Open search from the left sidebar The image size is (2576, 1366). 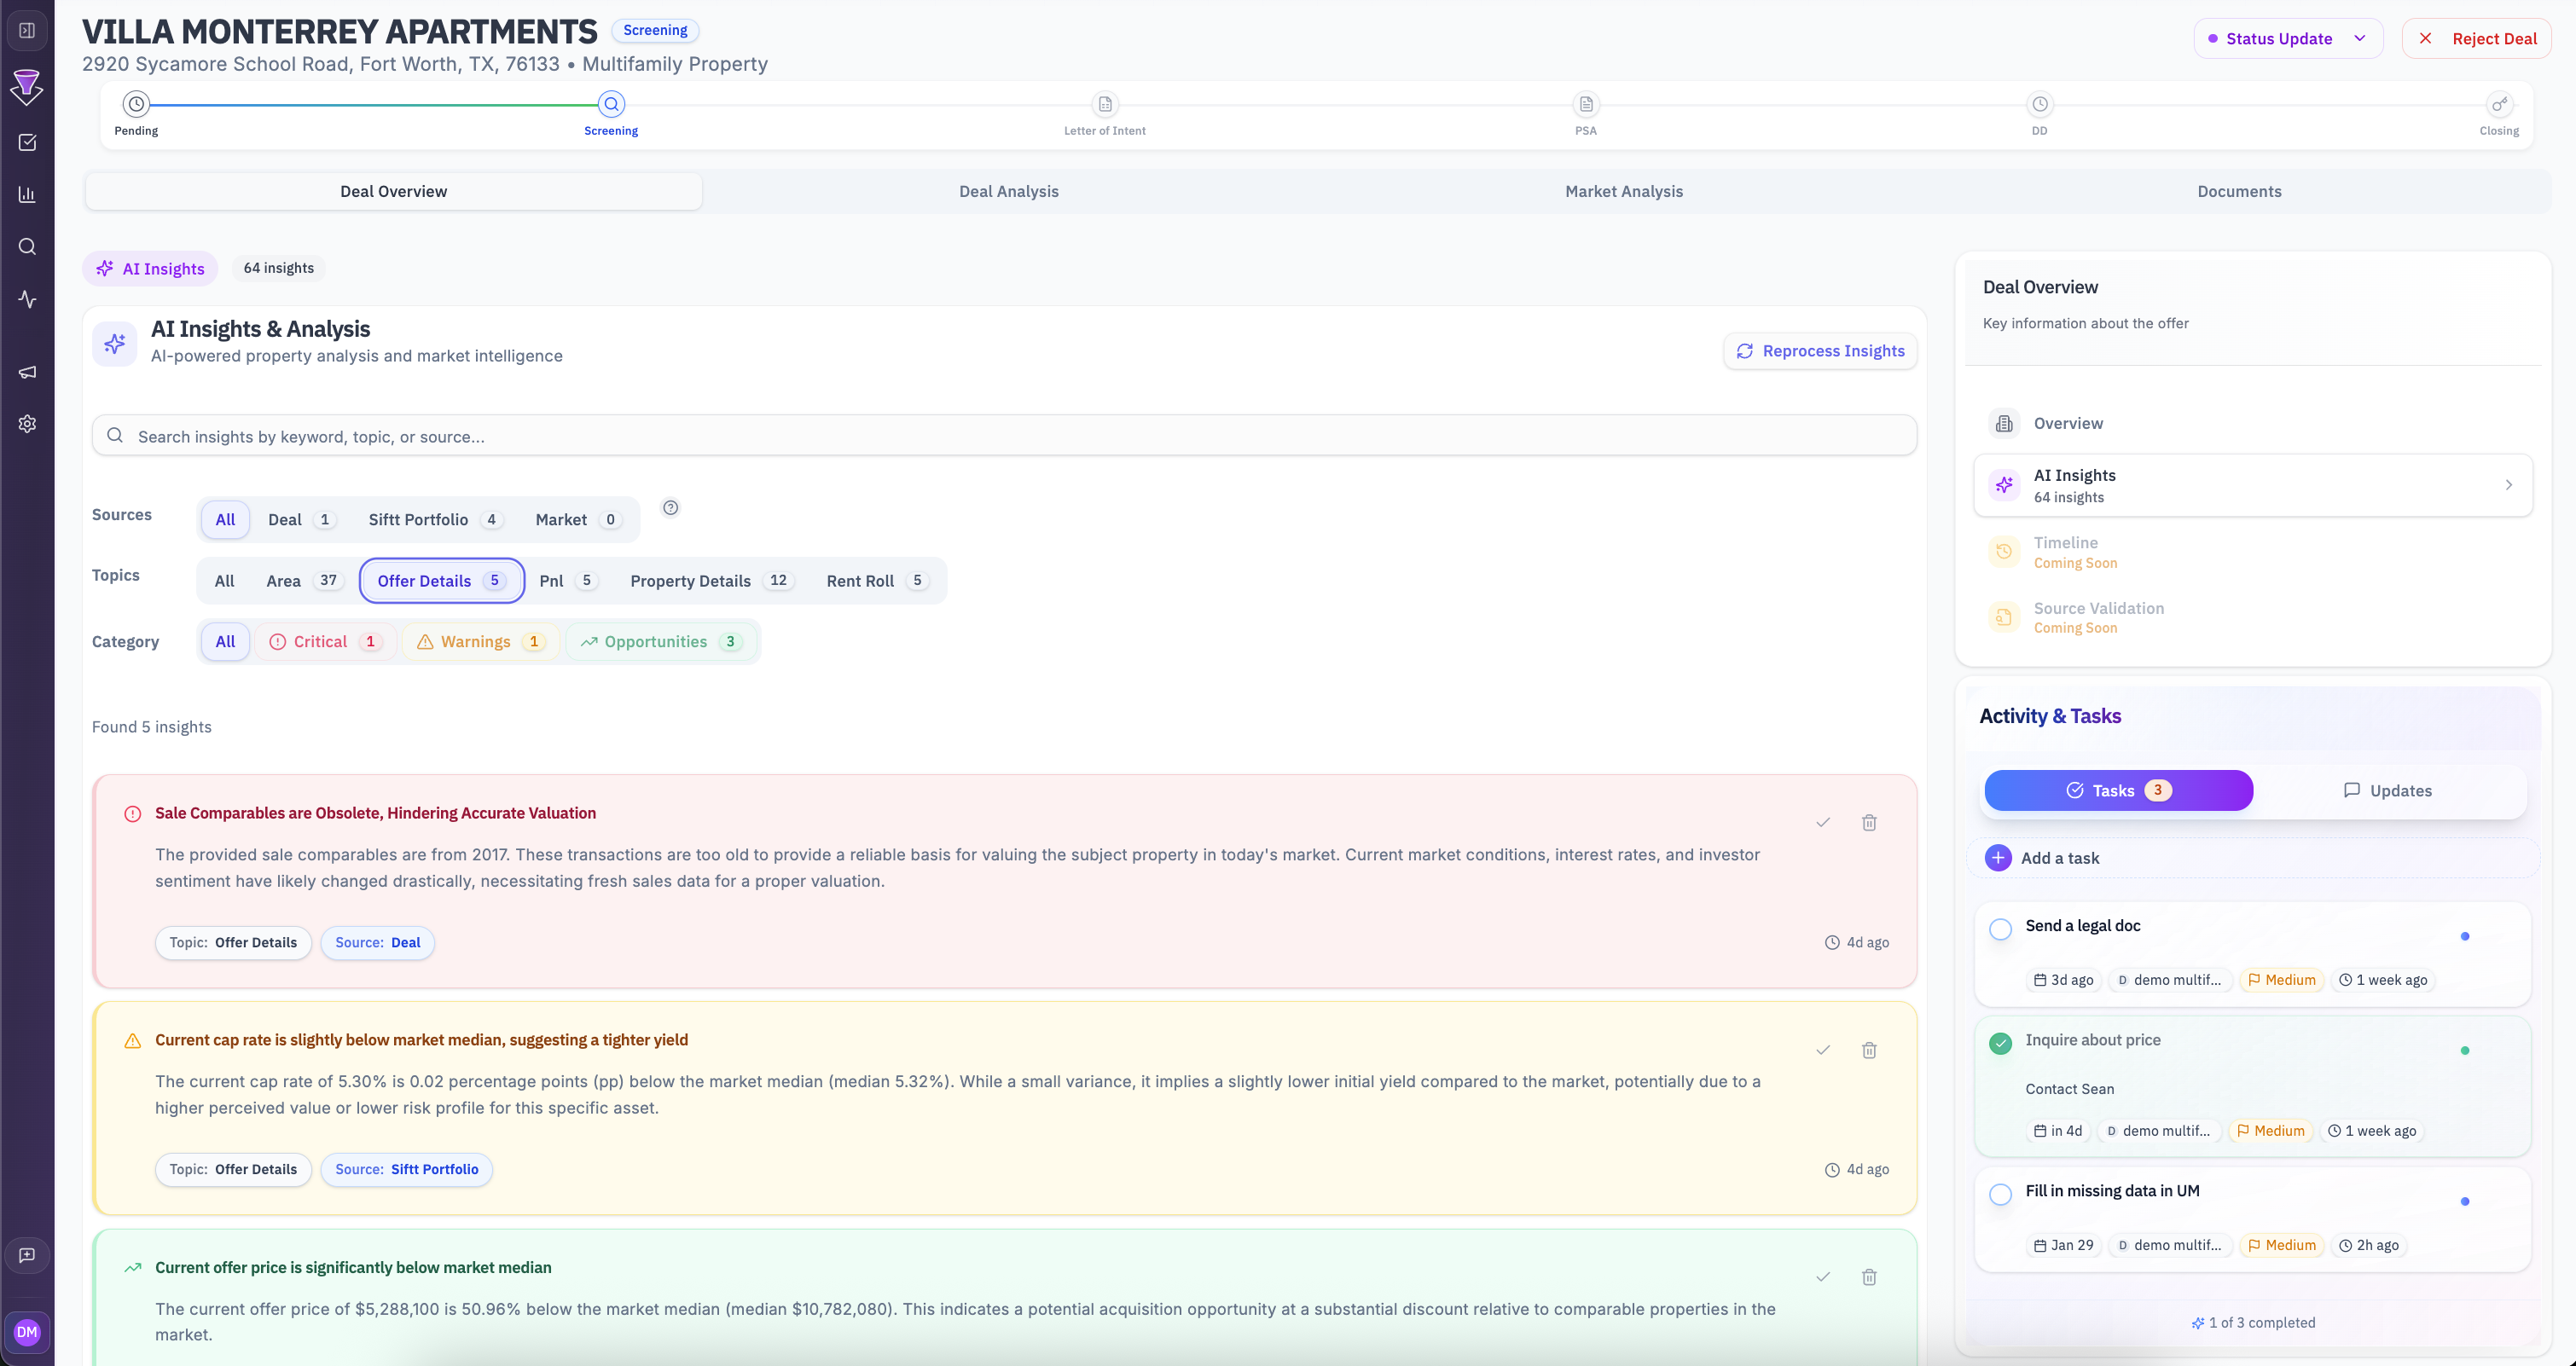(27, 246)
